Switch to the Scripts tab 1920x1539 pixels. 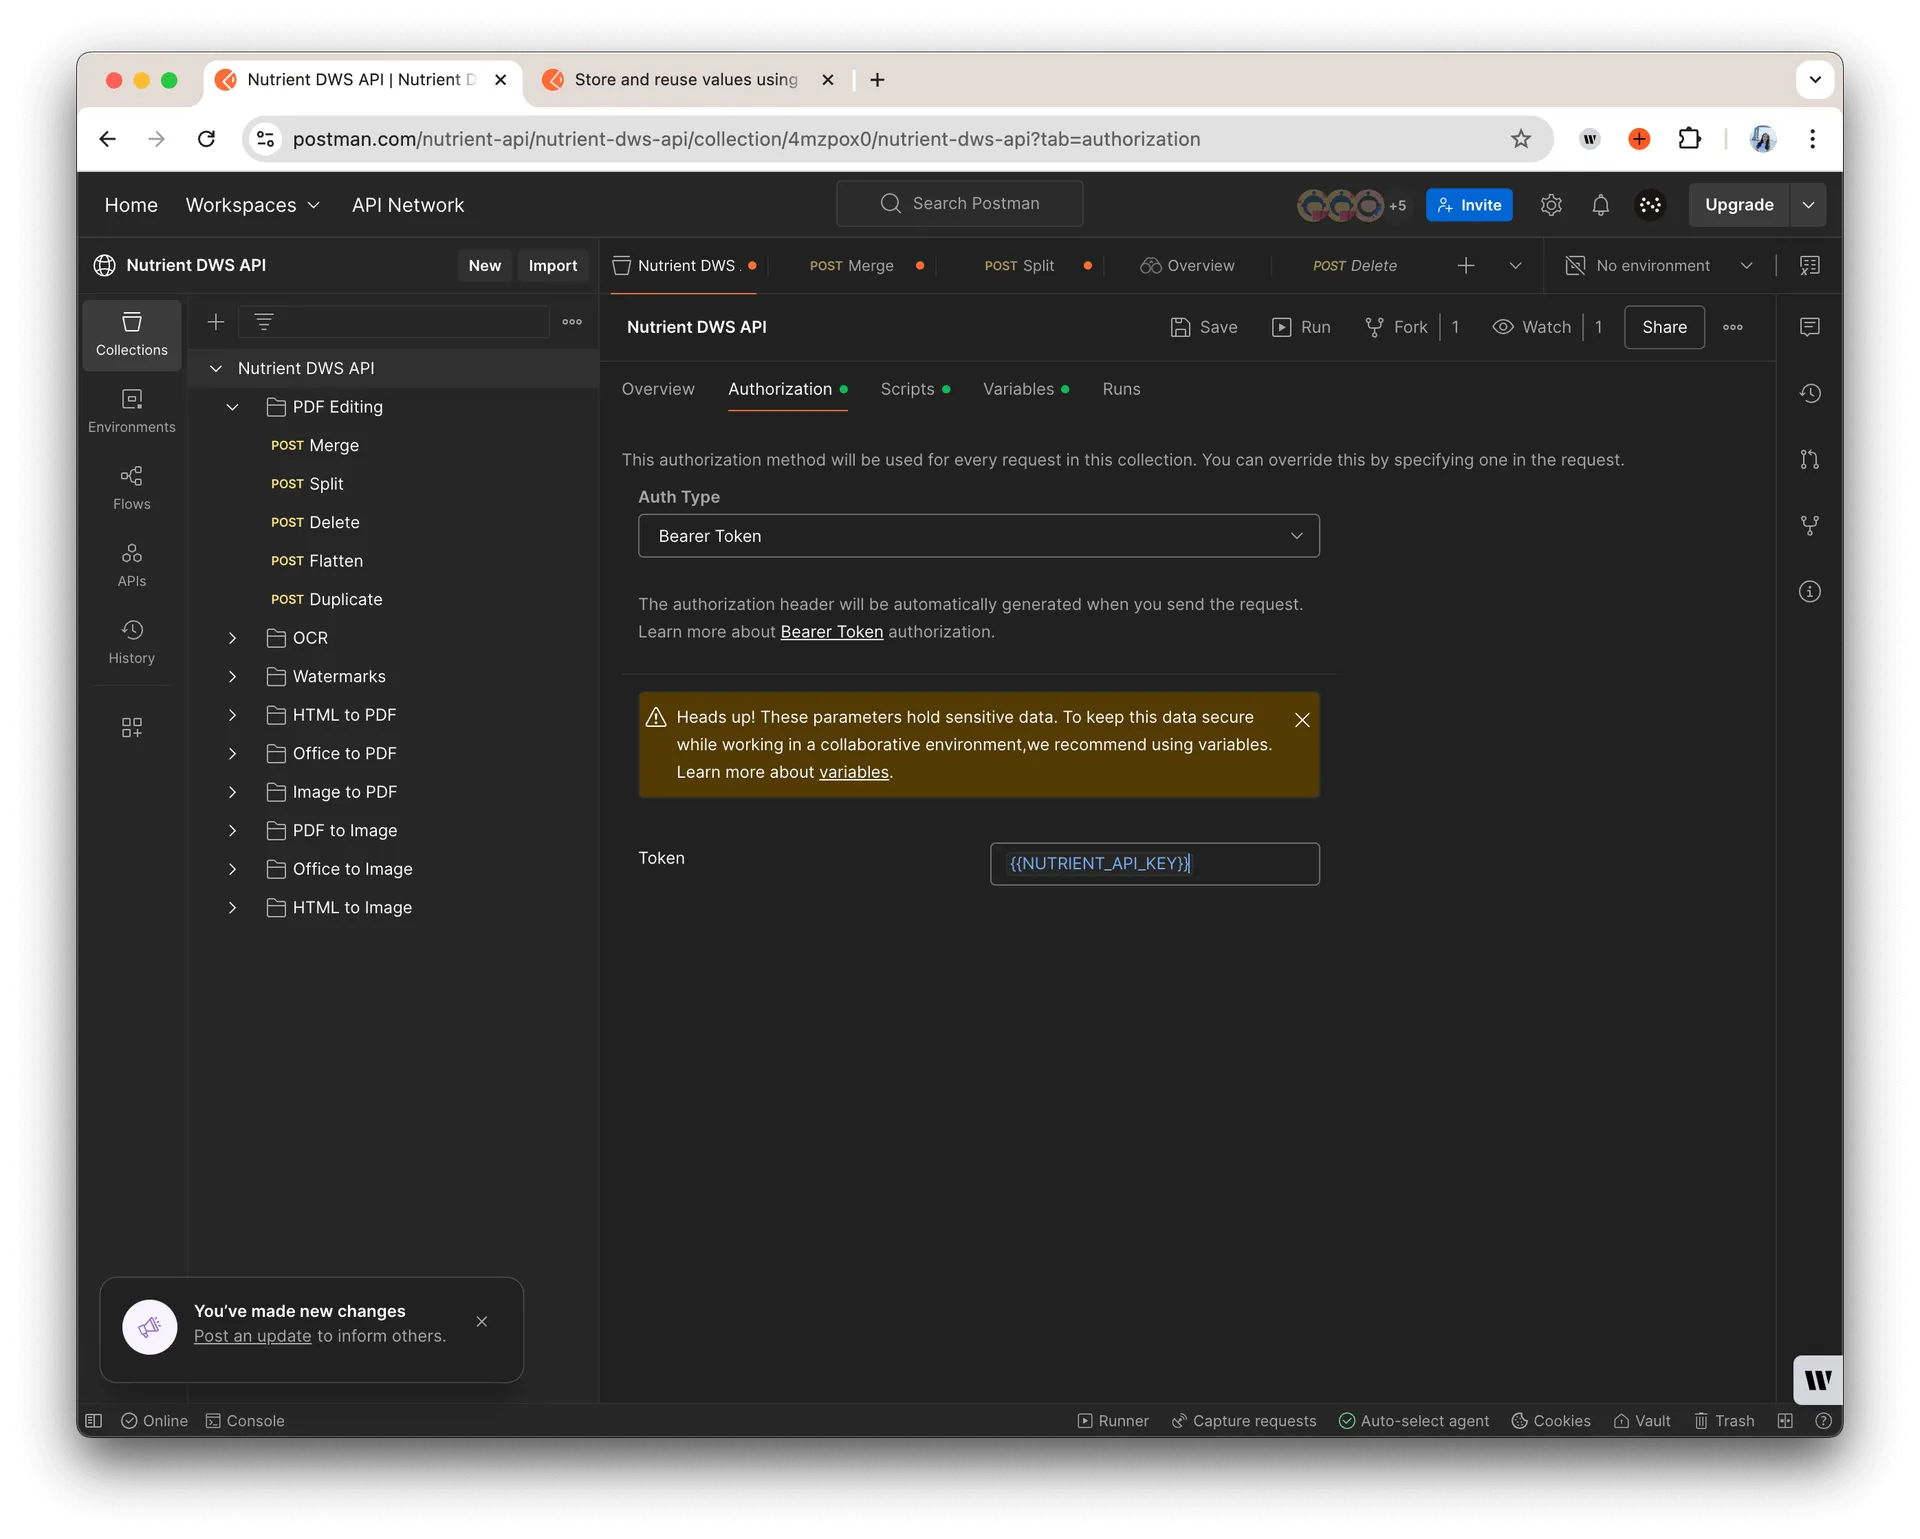pyautogui.click(x=914, y=389)
